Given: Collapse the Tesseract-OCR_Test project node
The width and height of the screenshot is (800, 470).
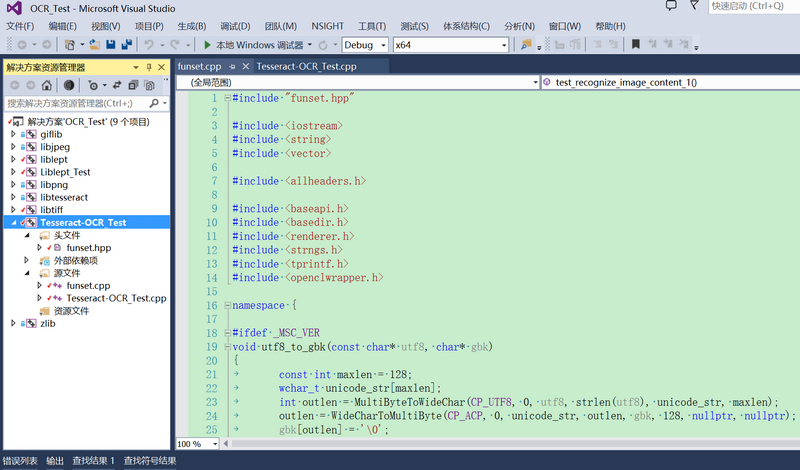Looking at the screenshot, I should pos(14,222).
